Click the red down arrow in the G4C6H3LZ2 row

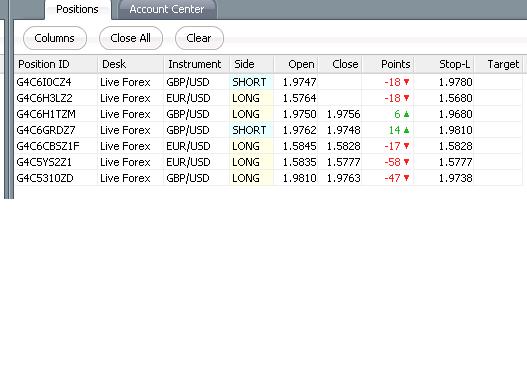point(406,98)
